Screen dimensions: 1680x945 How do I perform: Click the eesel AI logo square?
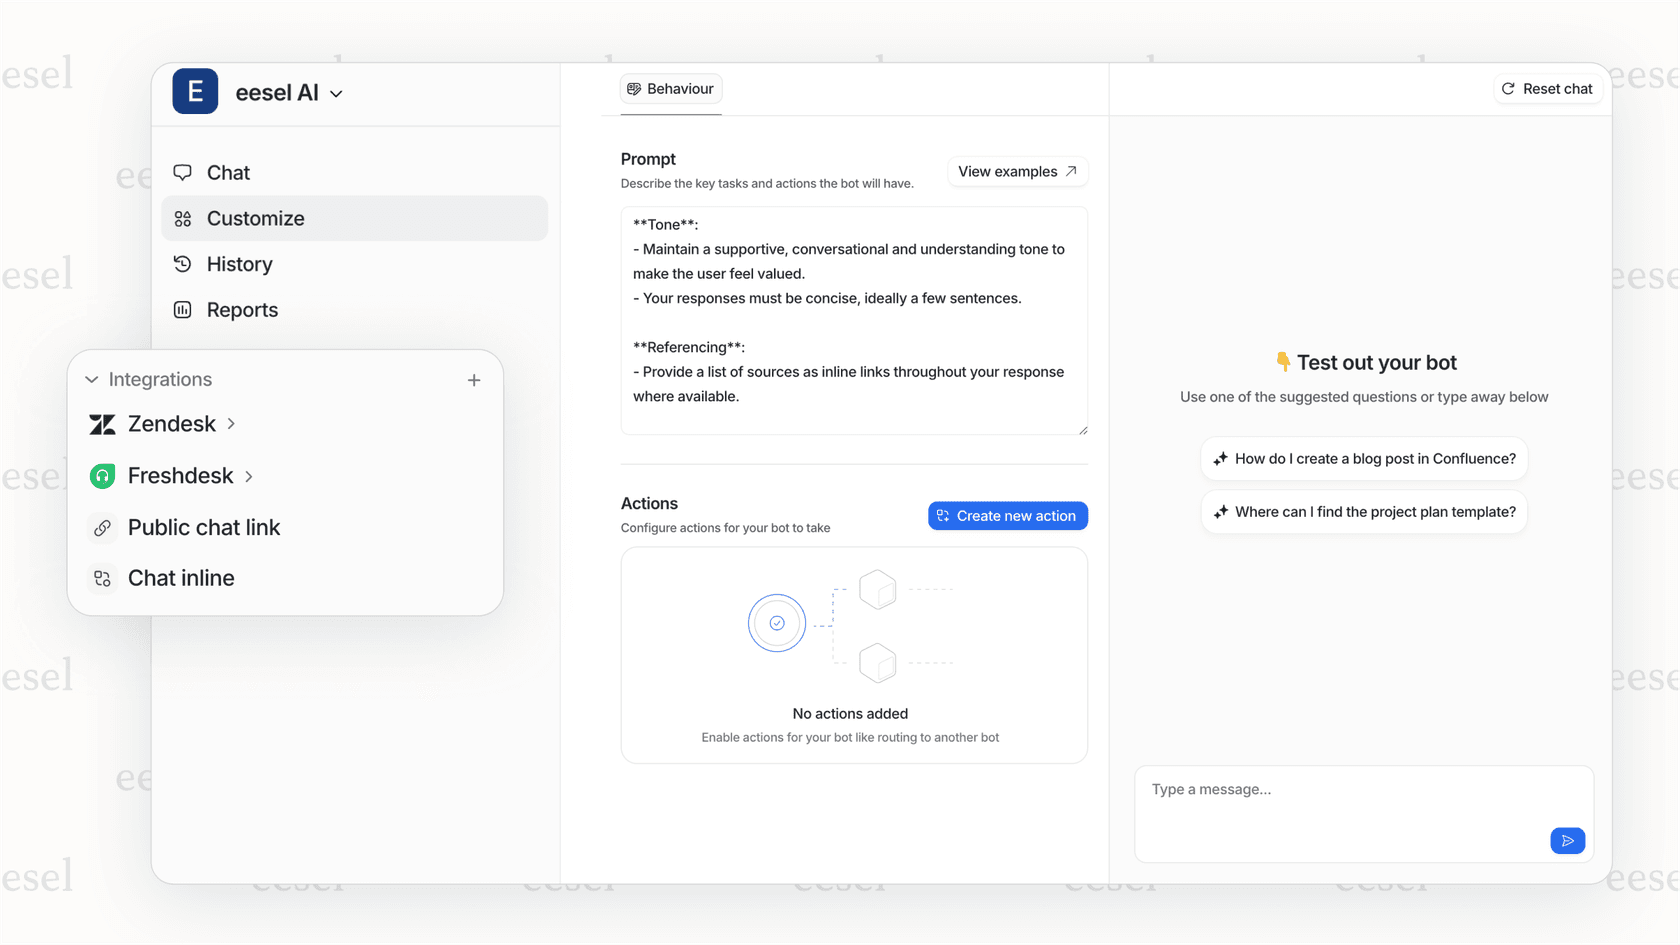tap(195, 91)
